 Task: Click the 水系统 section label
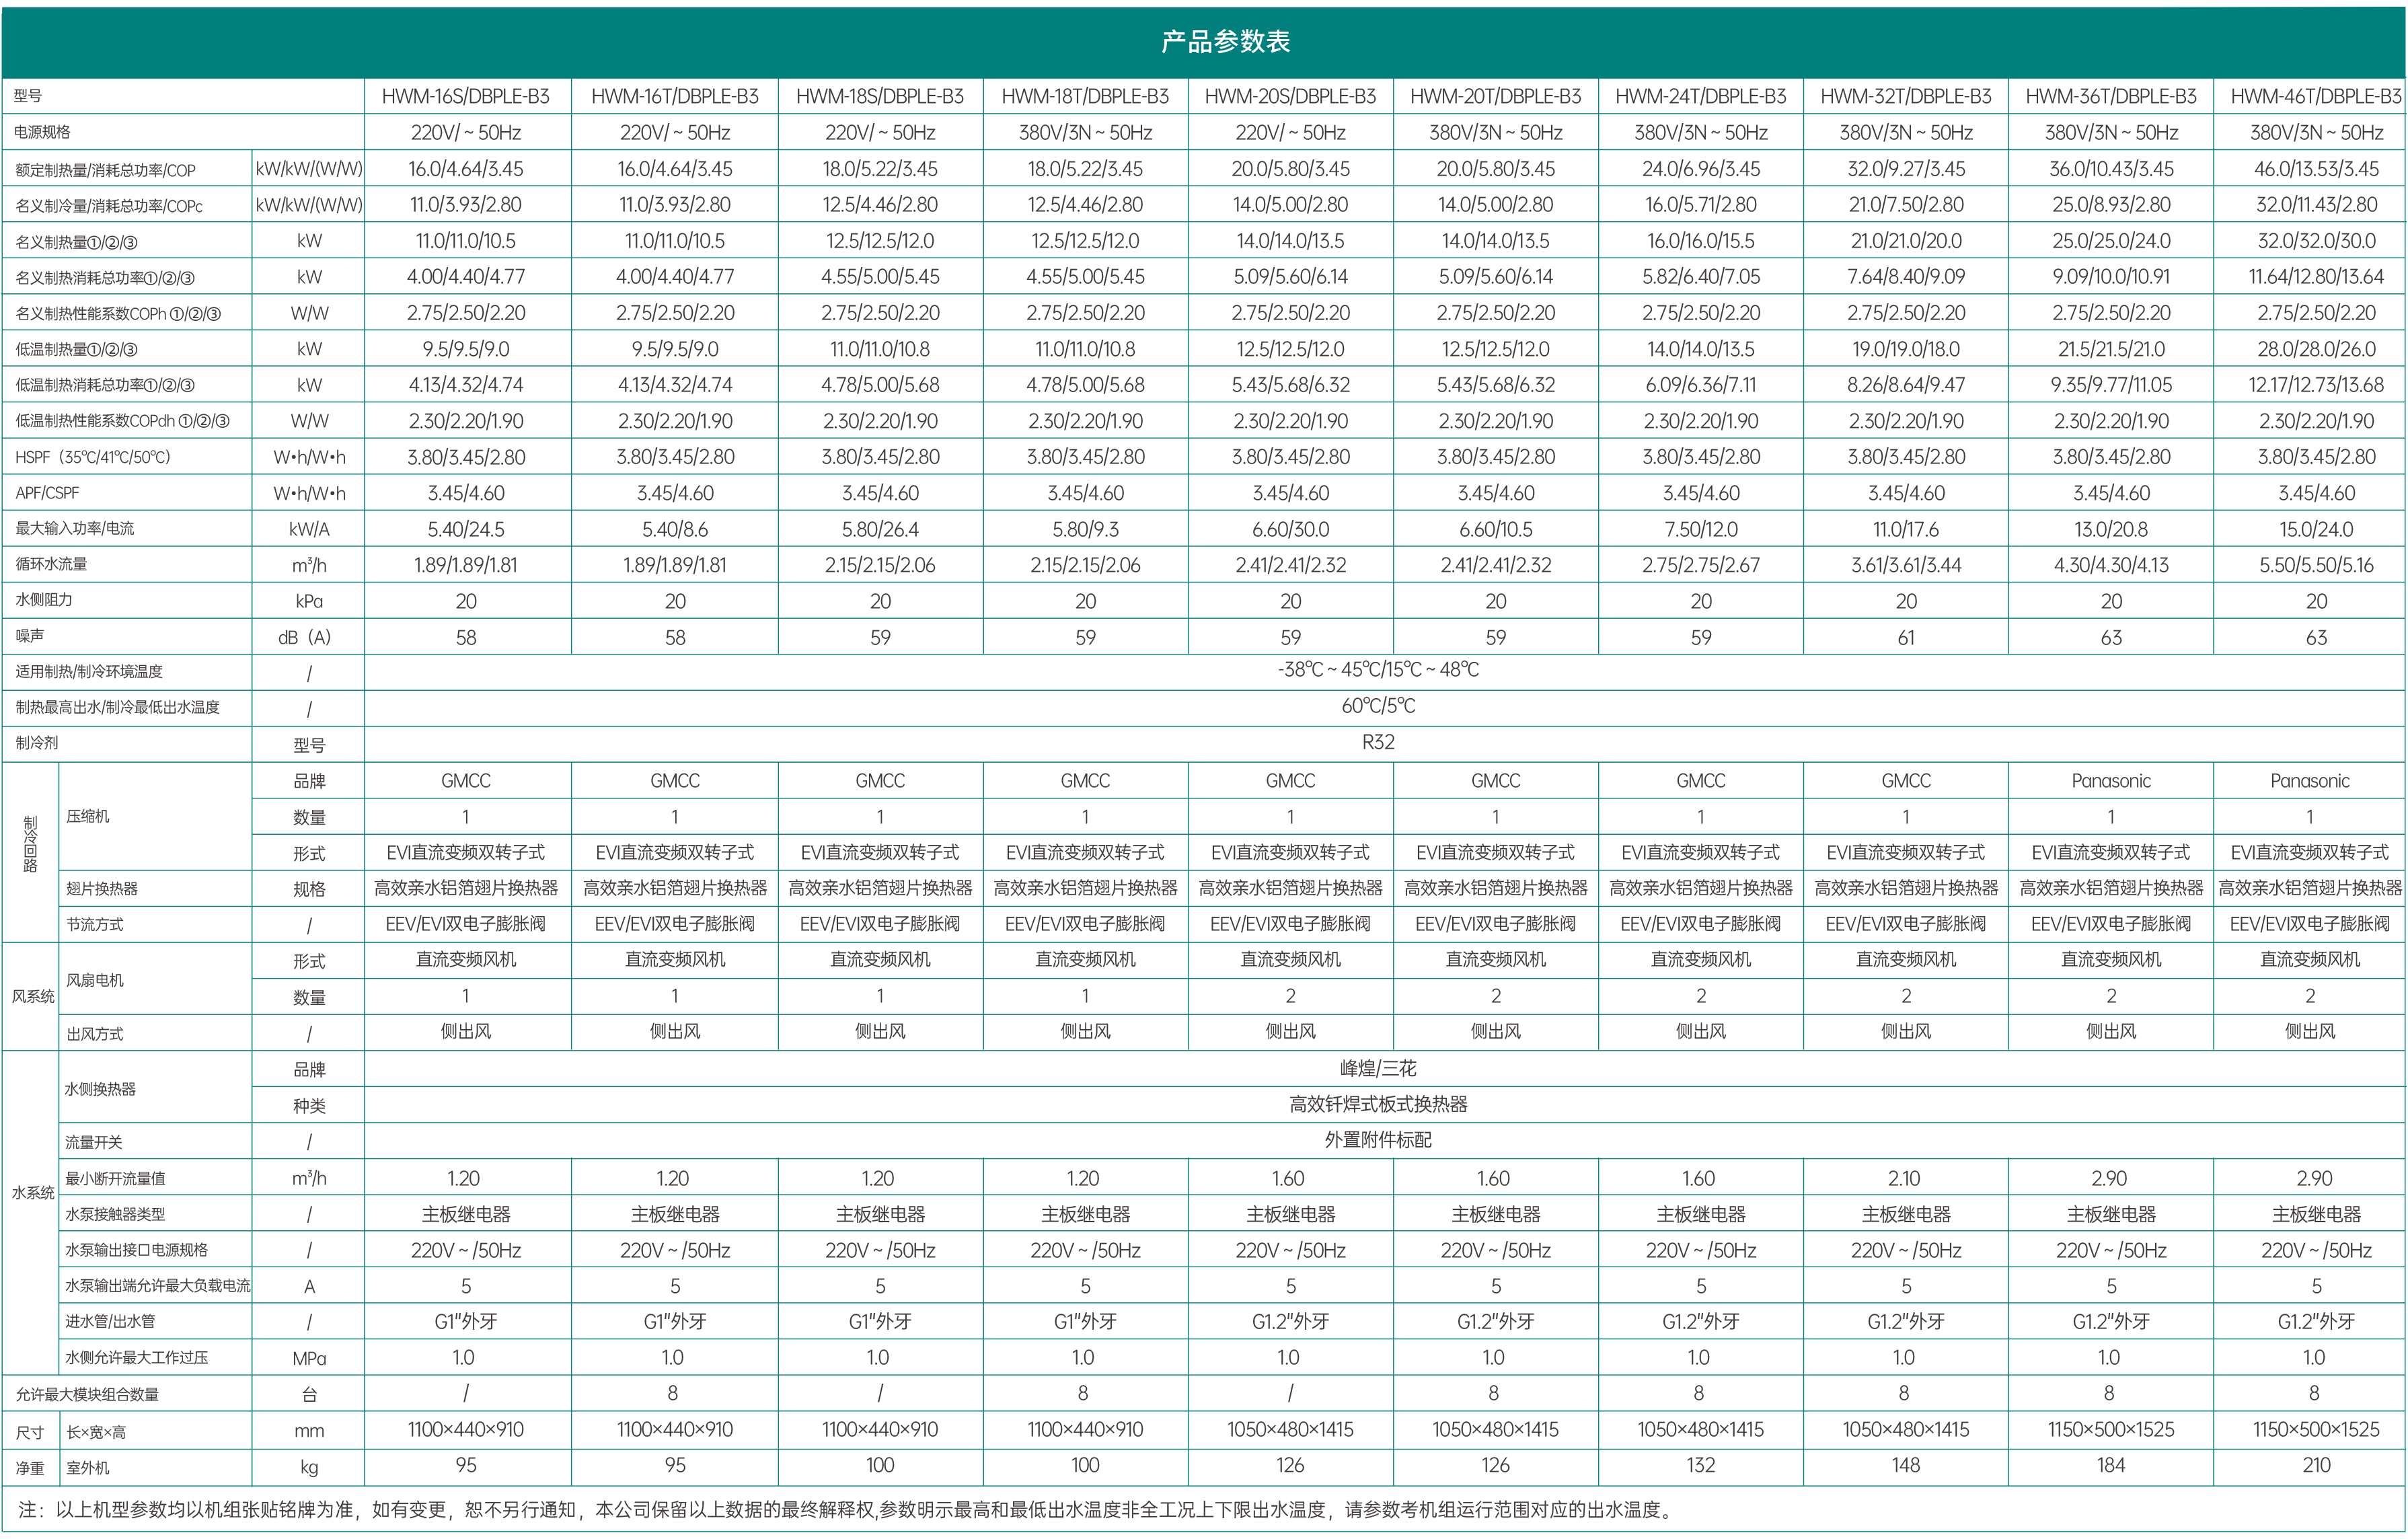[32, 1193]
